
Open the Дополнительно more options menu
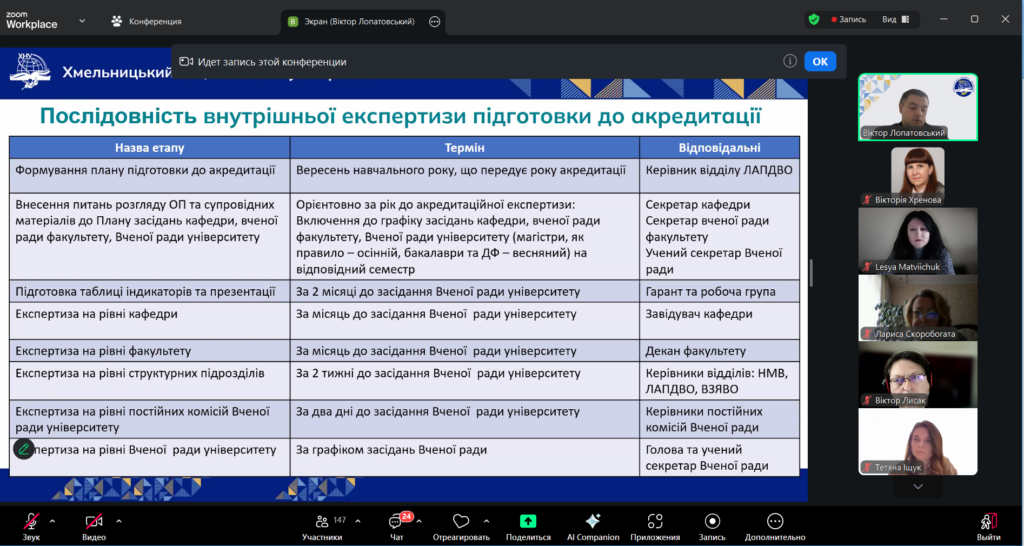pos(775,521)
